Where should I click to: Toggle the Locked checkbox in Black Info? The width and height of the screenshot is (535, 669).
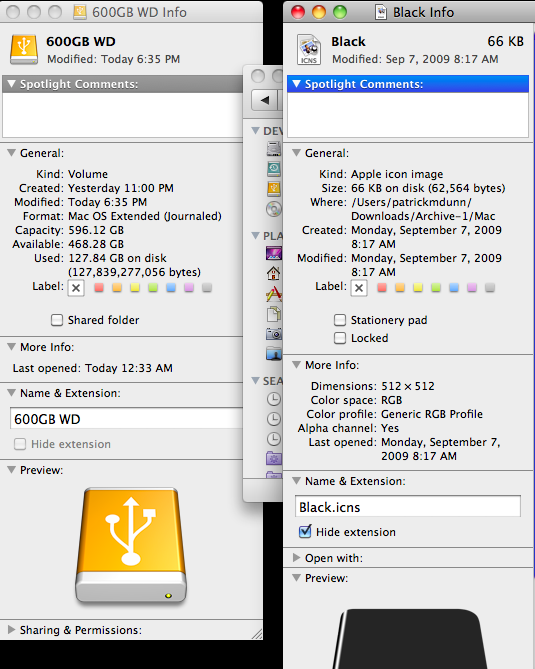click(x=340, y=338)
